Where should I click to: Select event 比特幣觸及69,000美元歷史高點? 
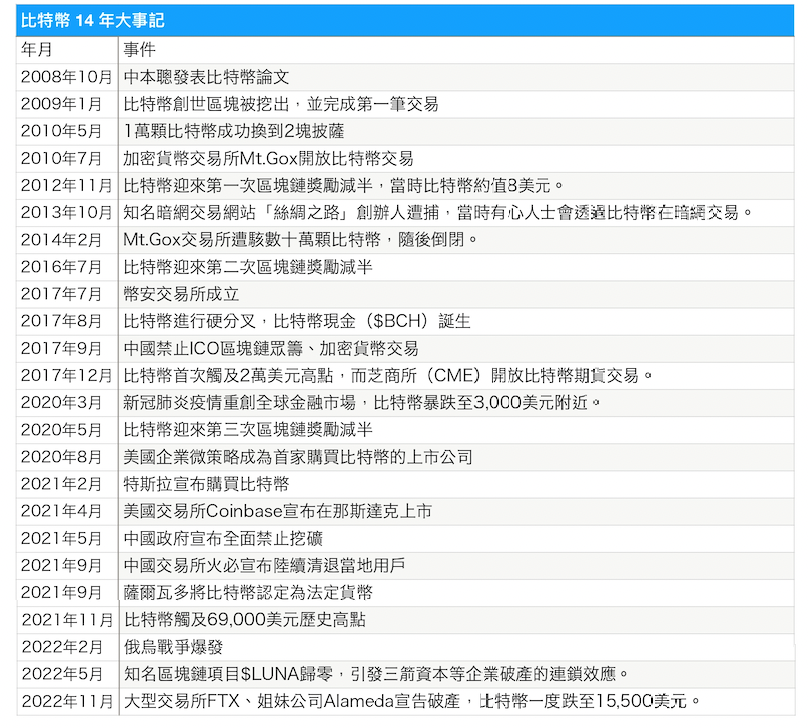245,620
